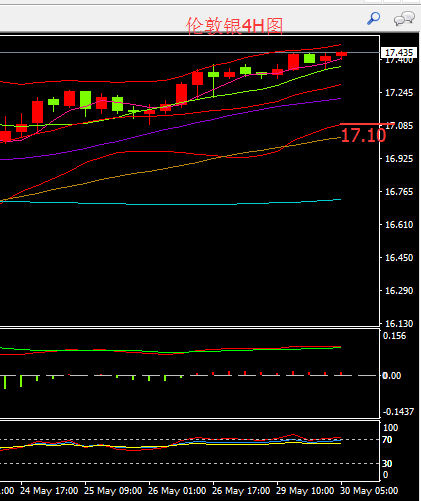Open the chat bubbles icon
Image resolution: width=421 pixels, height=501 pixels.
pos(404,19)
